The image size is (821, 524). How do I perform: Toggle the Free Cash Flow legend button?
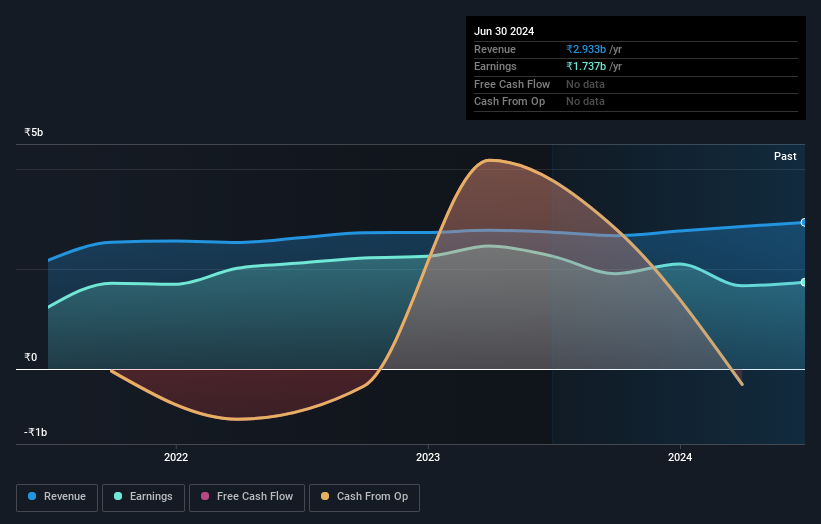pos(247,497)
